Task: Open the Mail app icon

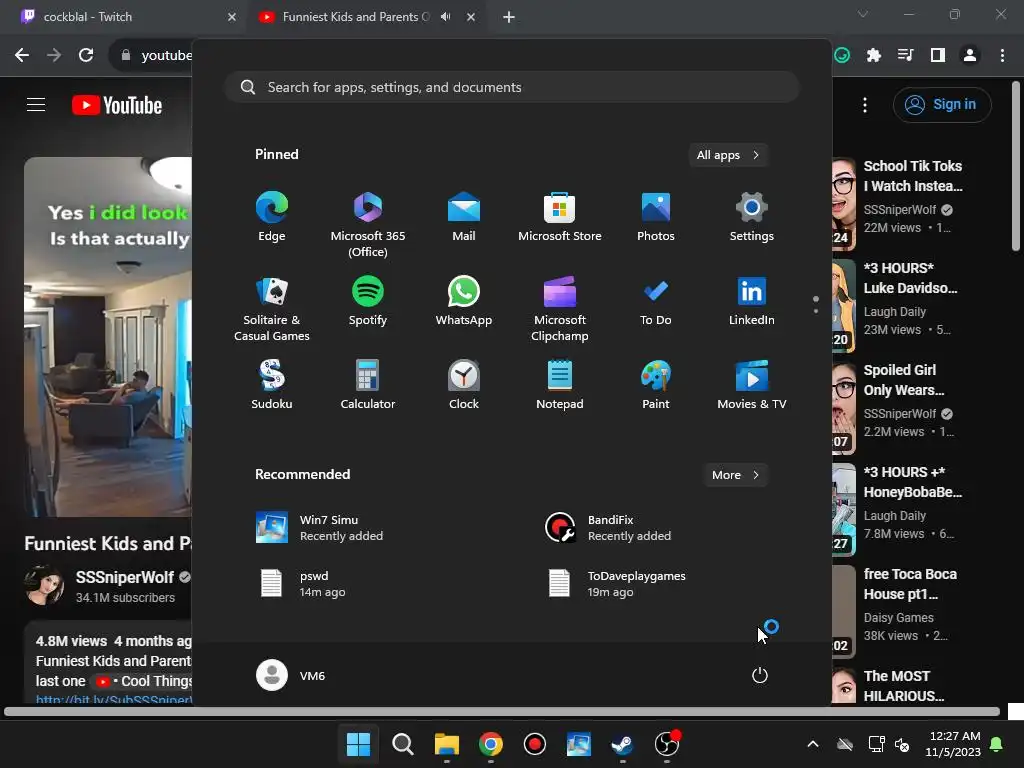Action: point(464,217)
